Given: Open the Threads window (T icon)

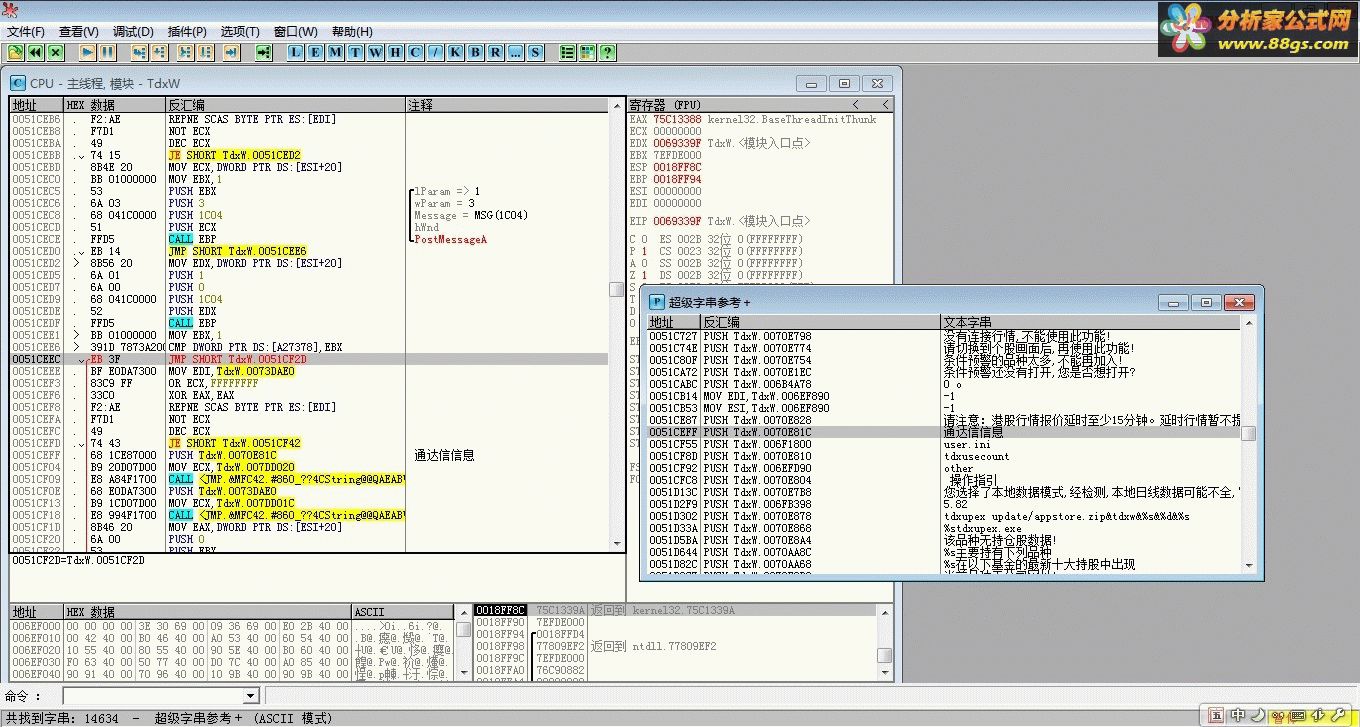Looking at the screenshot, I should pyautogui.click(x=356, y=52).
